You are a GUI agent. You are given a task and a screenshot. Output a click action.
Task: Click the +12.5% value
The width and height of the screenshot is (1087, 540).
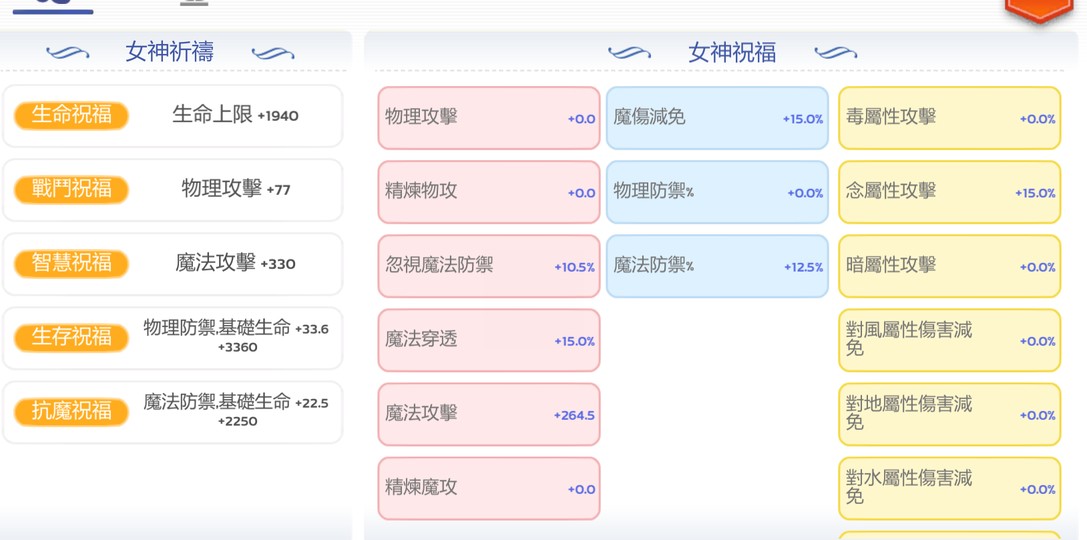coord(803,268)
